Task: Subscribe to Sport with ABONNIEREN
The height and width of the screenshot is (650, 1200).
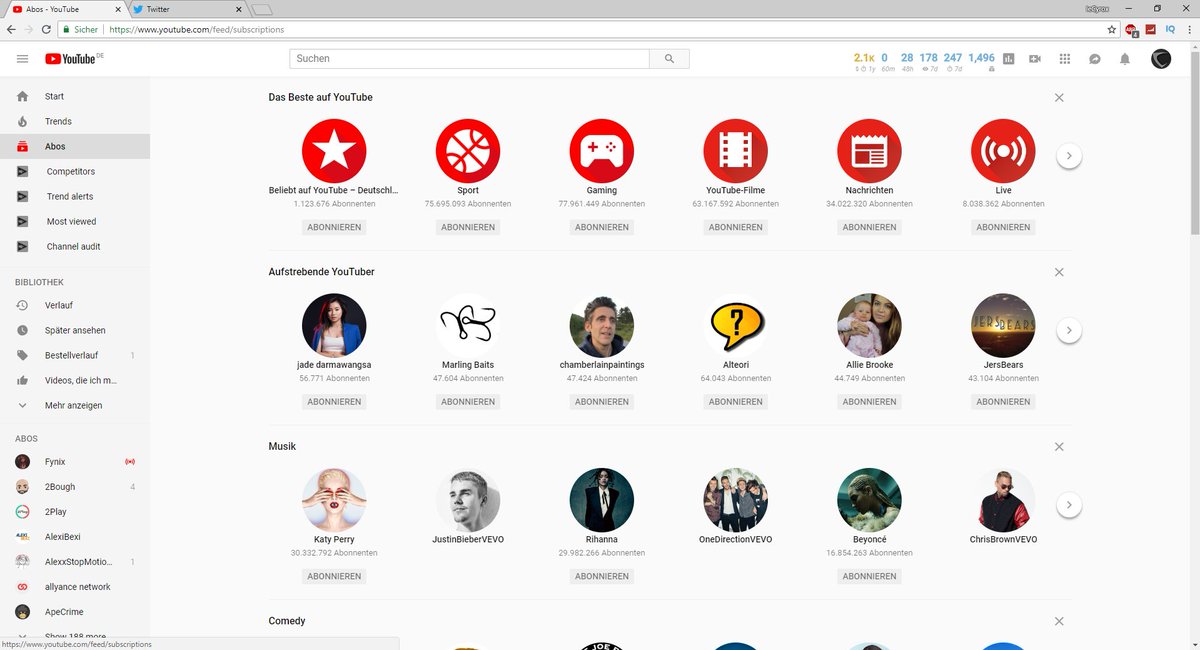Action: point(468,227)
